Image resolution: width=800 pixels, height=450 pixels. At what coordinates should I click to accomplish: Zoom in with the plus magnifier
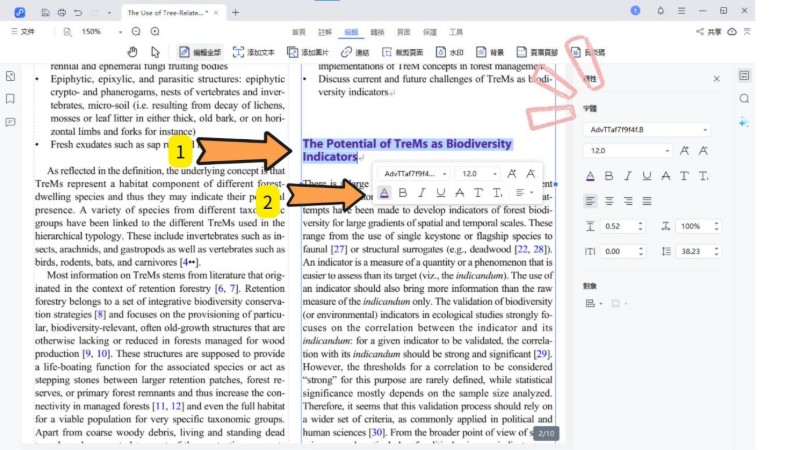tap(155, 32)
